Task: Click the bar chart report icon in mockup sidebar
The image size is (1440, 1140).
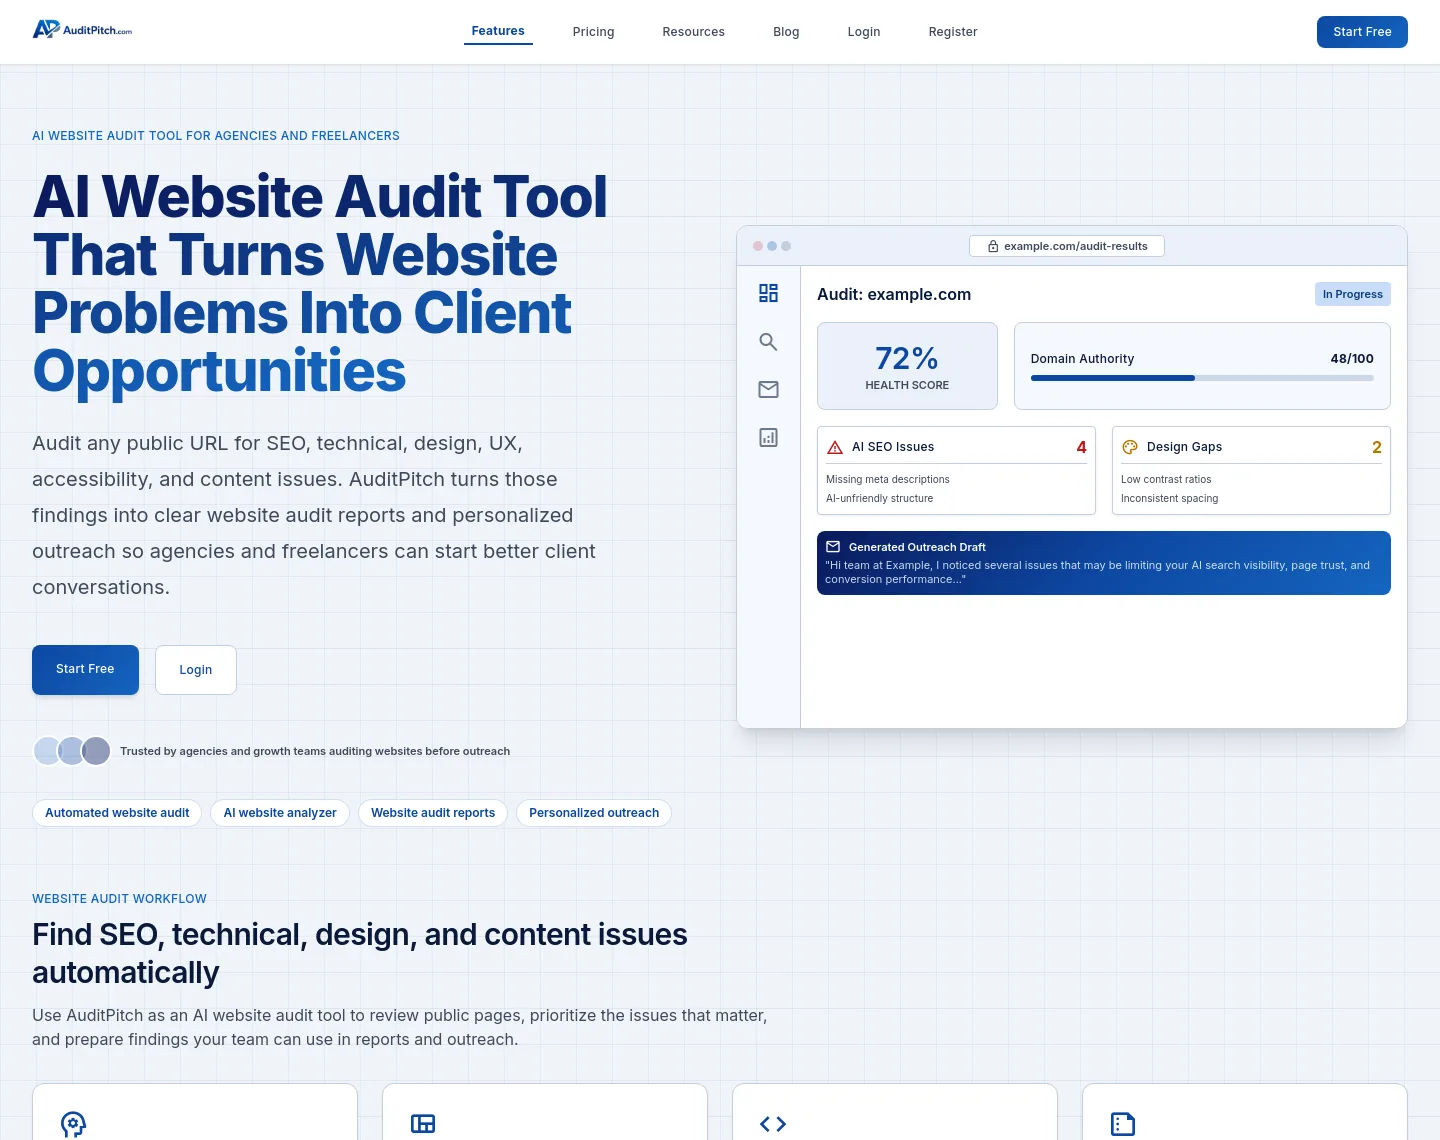Action: click(x=768, y=437)
